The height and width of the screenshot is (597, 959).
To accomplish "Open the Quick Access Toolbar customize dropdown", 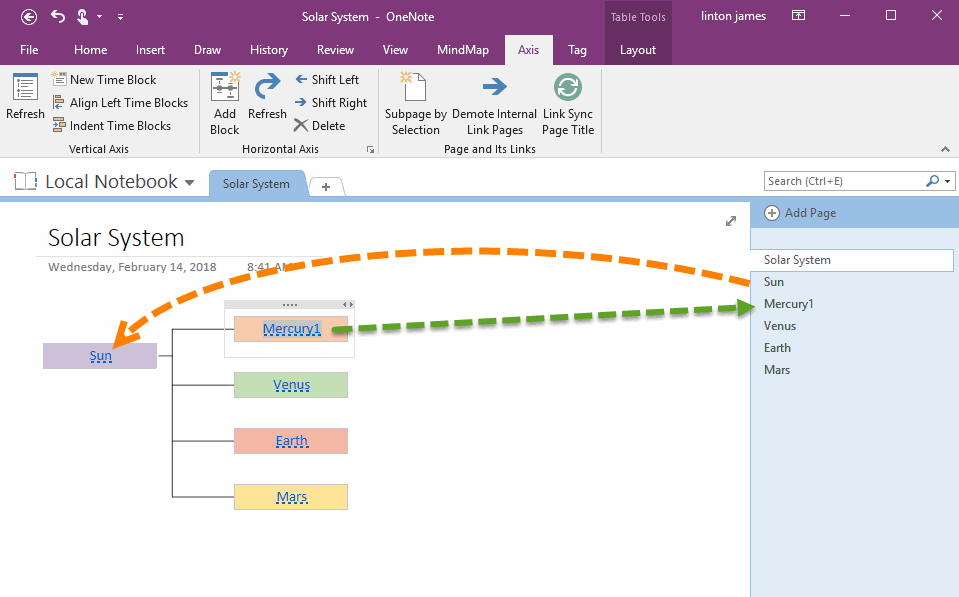I will (121, 17).
